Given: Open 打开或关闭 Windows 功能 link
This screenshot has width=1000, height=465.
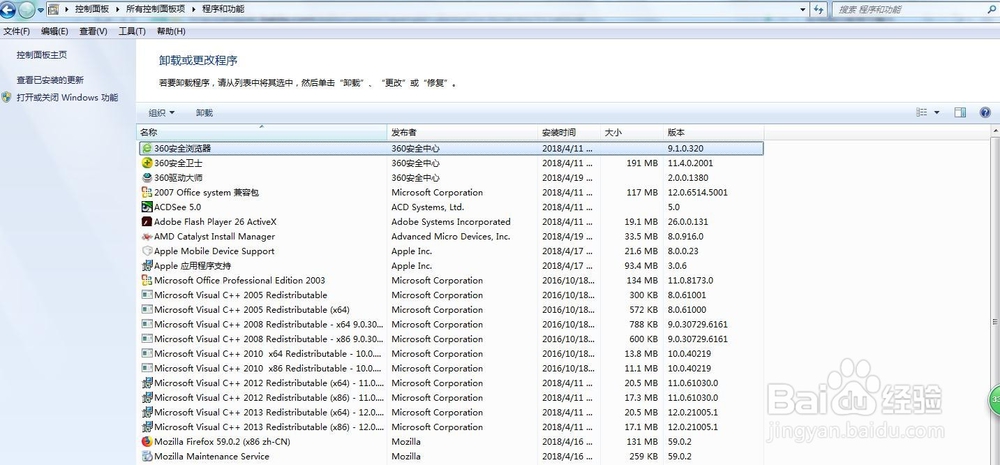Looking at the screenshot, I should 67,98.
